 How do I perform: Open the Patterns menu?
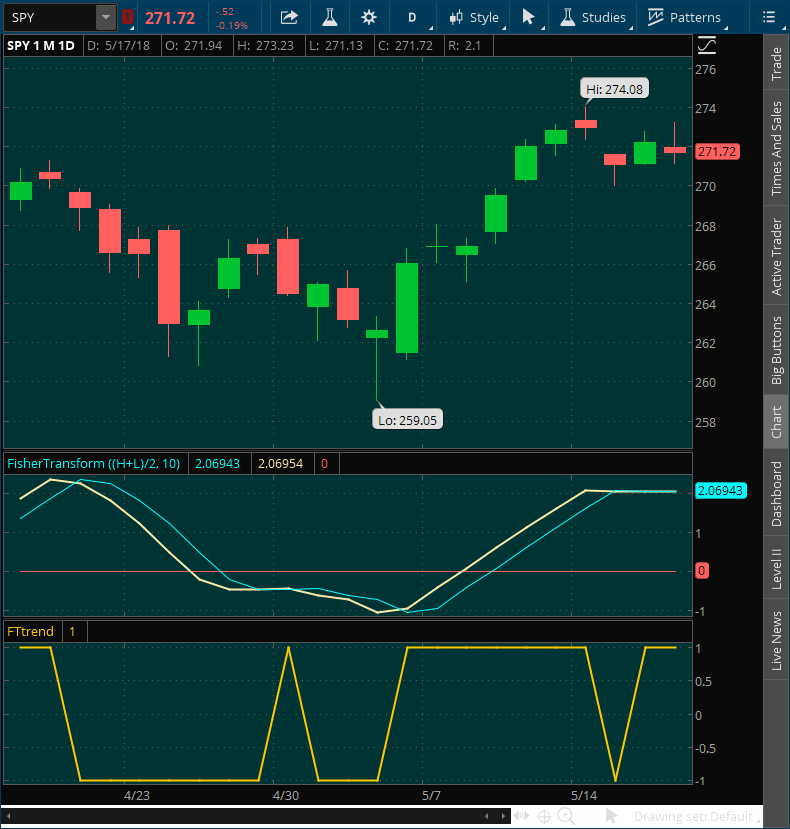684,17
